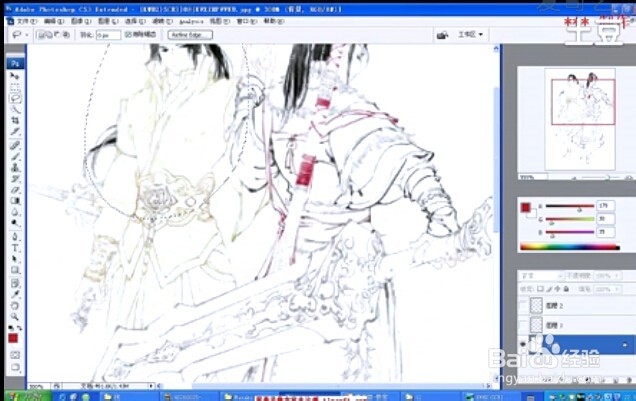Select the Path Selection tool
The height and width of the screenshot is (401, 636).
click(x=15, y=259)
